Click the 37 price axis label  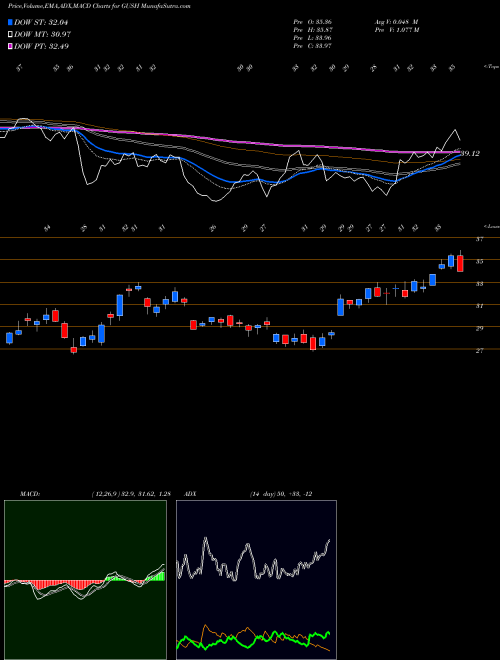[x=479, y=239]
